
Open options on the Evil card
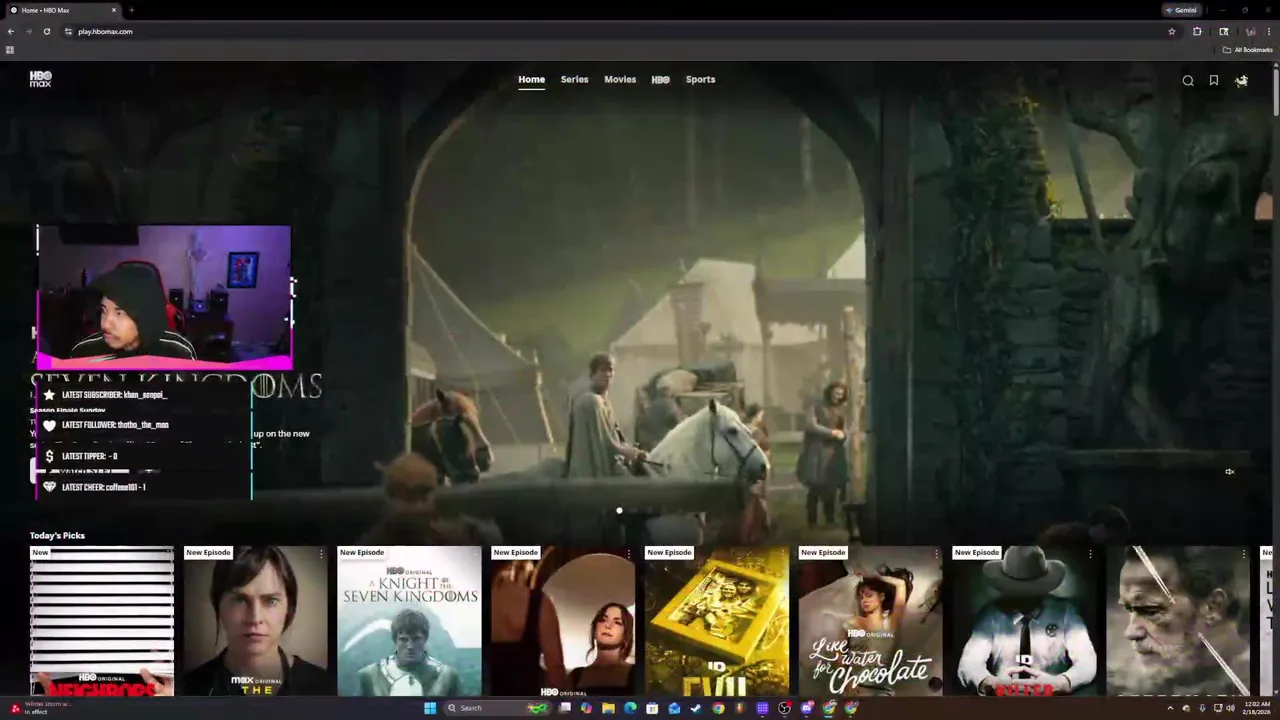[x=783, y=553]
